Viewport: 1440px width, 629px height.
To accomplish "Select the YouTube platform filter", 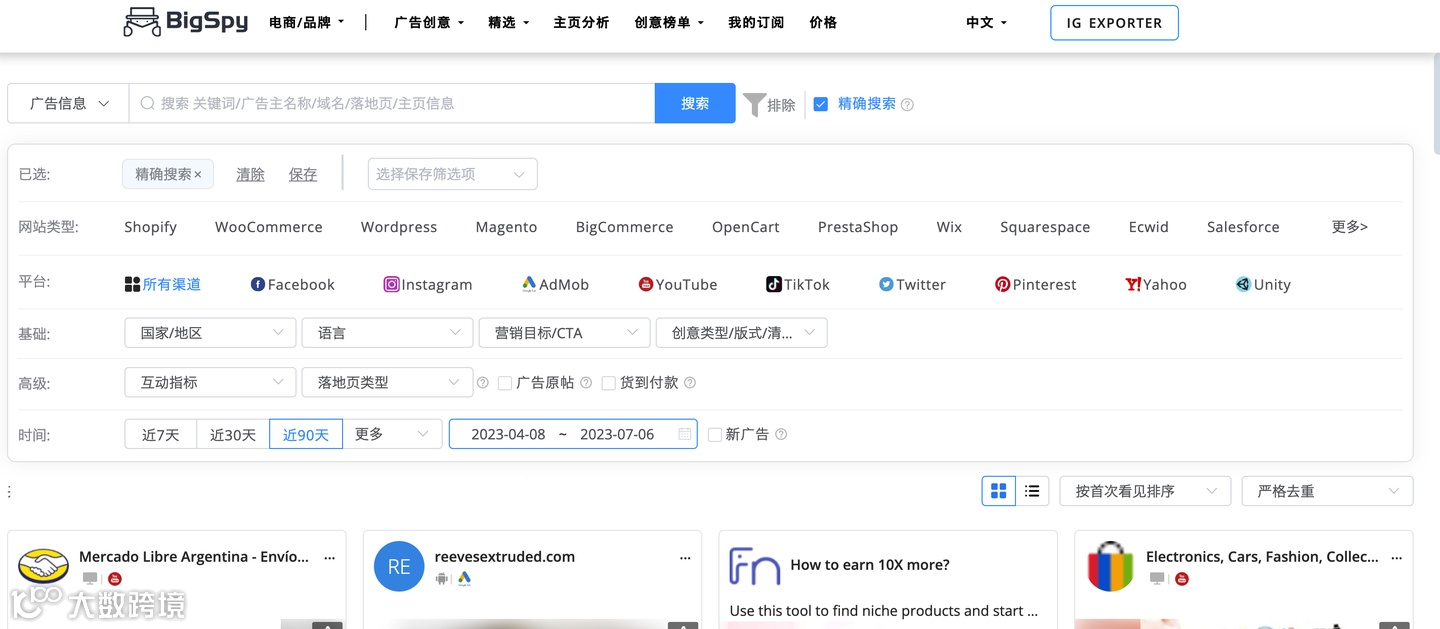I will tap(678, 284).
